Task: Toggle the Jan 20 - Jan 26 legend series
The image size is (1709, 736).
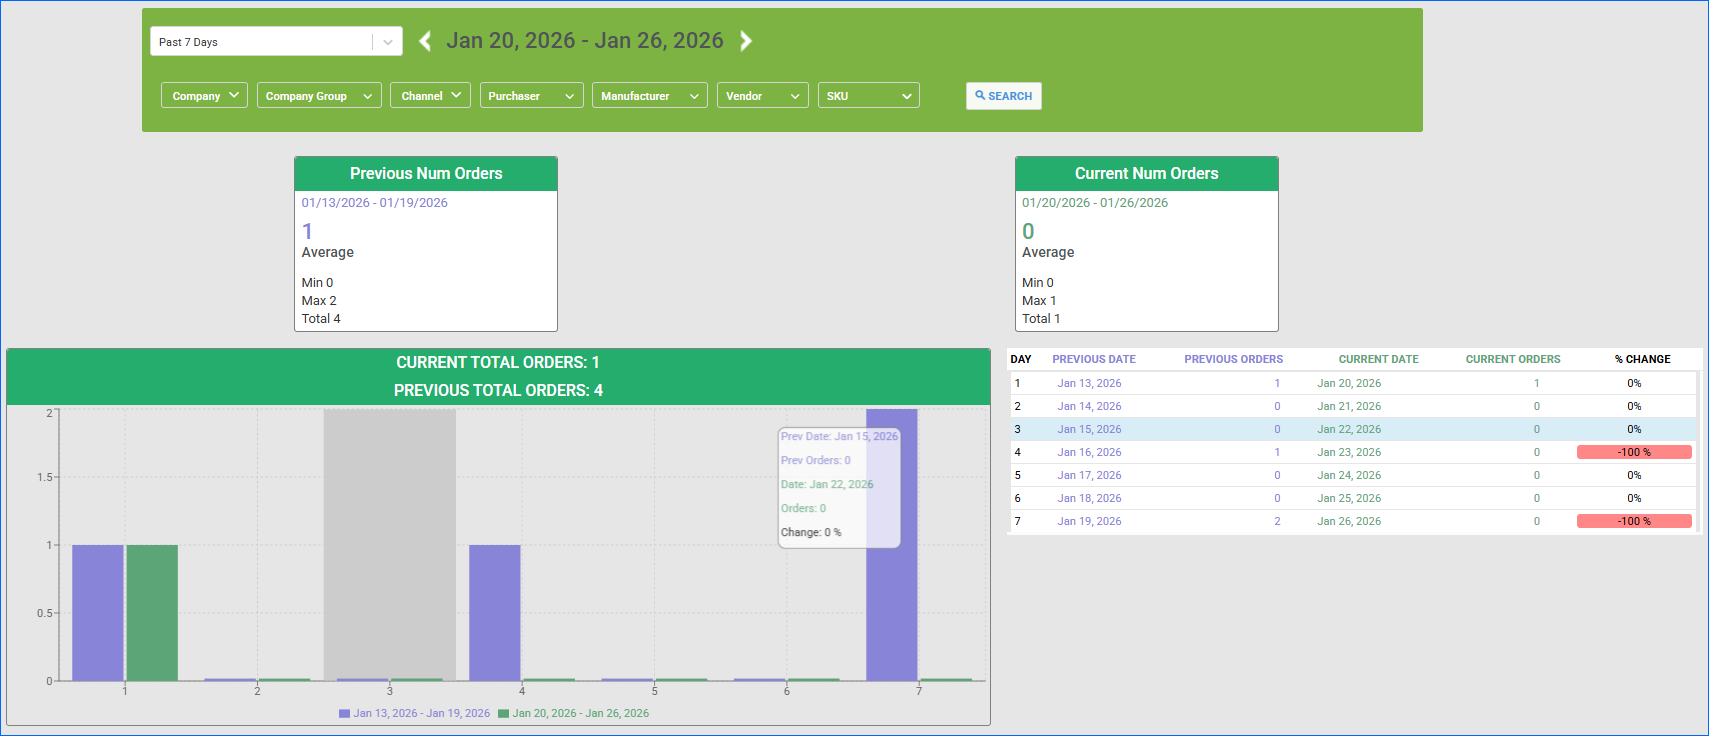Action: 573,714
